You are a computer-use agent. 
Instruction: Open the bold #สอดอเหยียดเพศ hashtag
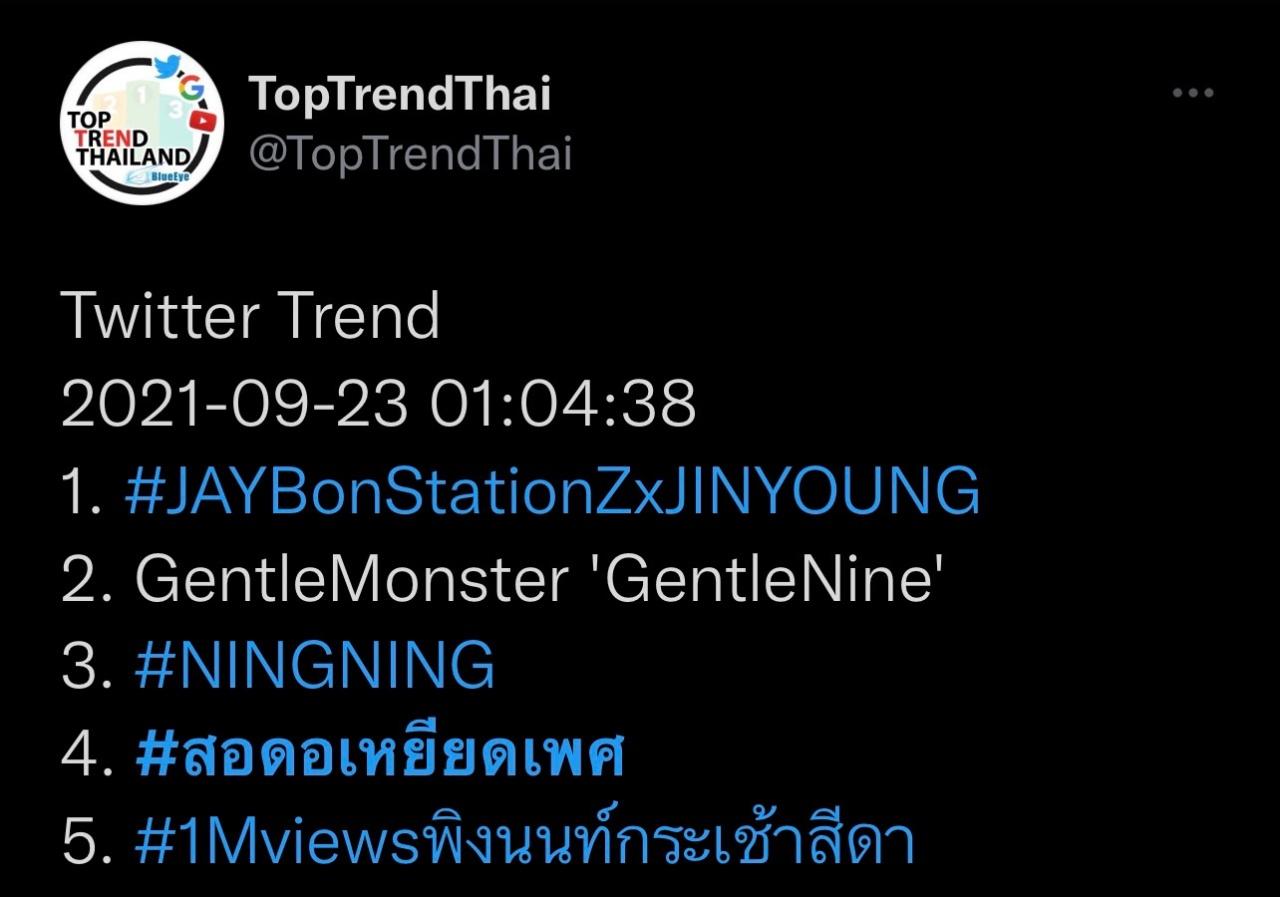point(379,755)
